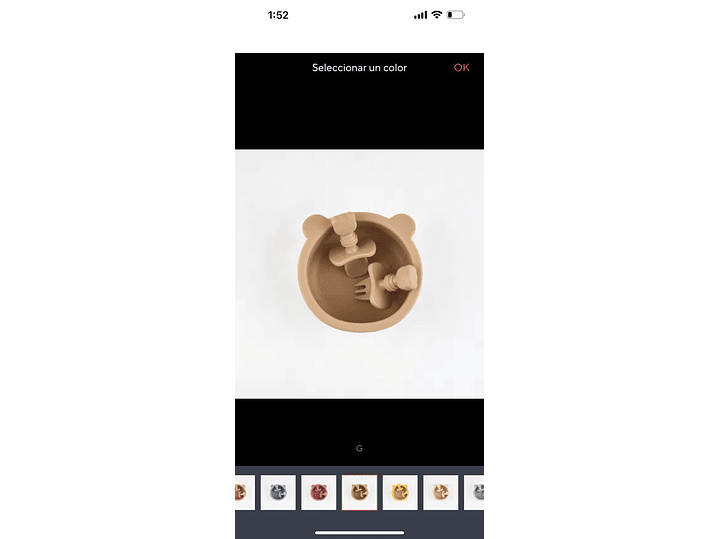Screen dimensions: 719x539
Task: Tap the red OK button
Action: (461, 67)
